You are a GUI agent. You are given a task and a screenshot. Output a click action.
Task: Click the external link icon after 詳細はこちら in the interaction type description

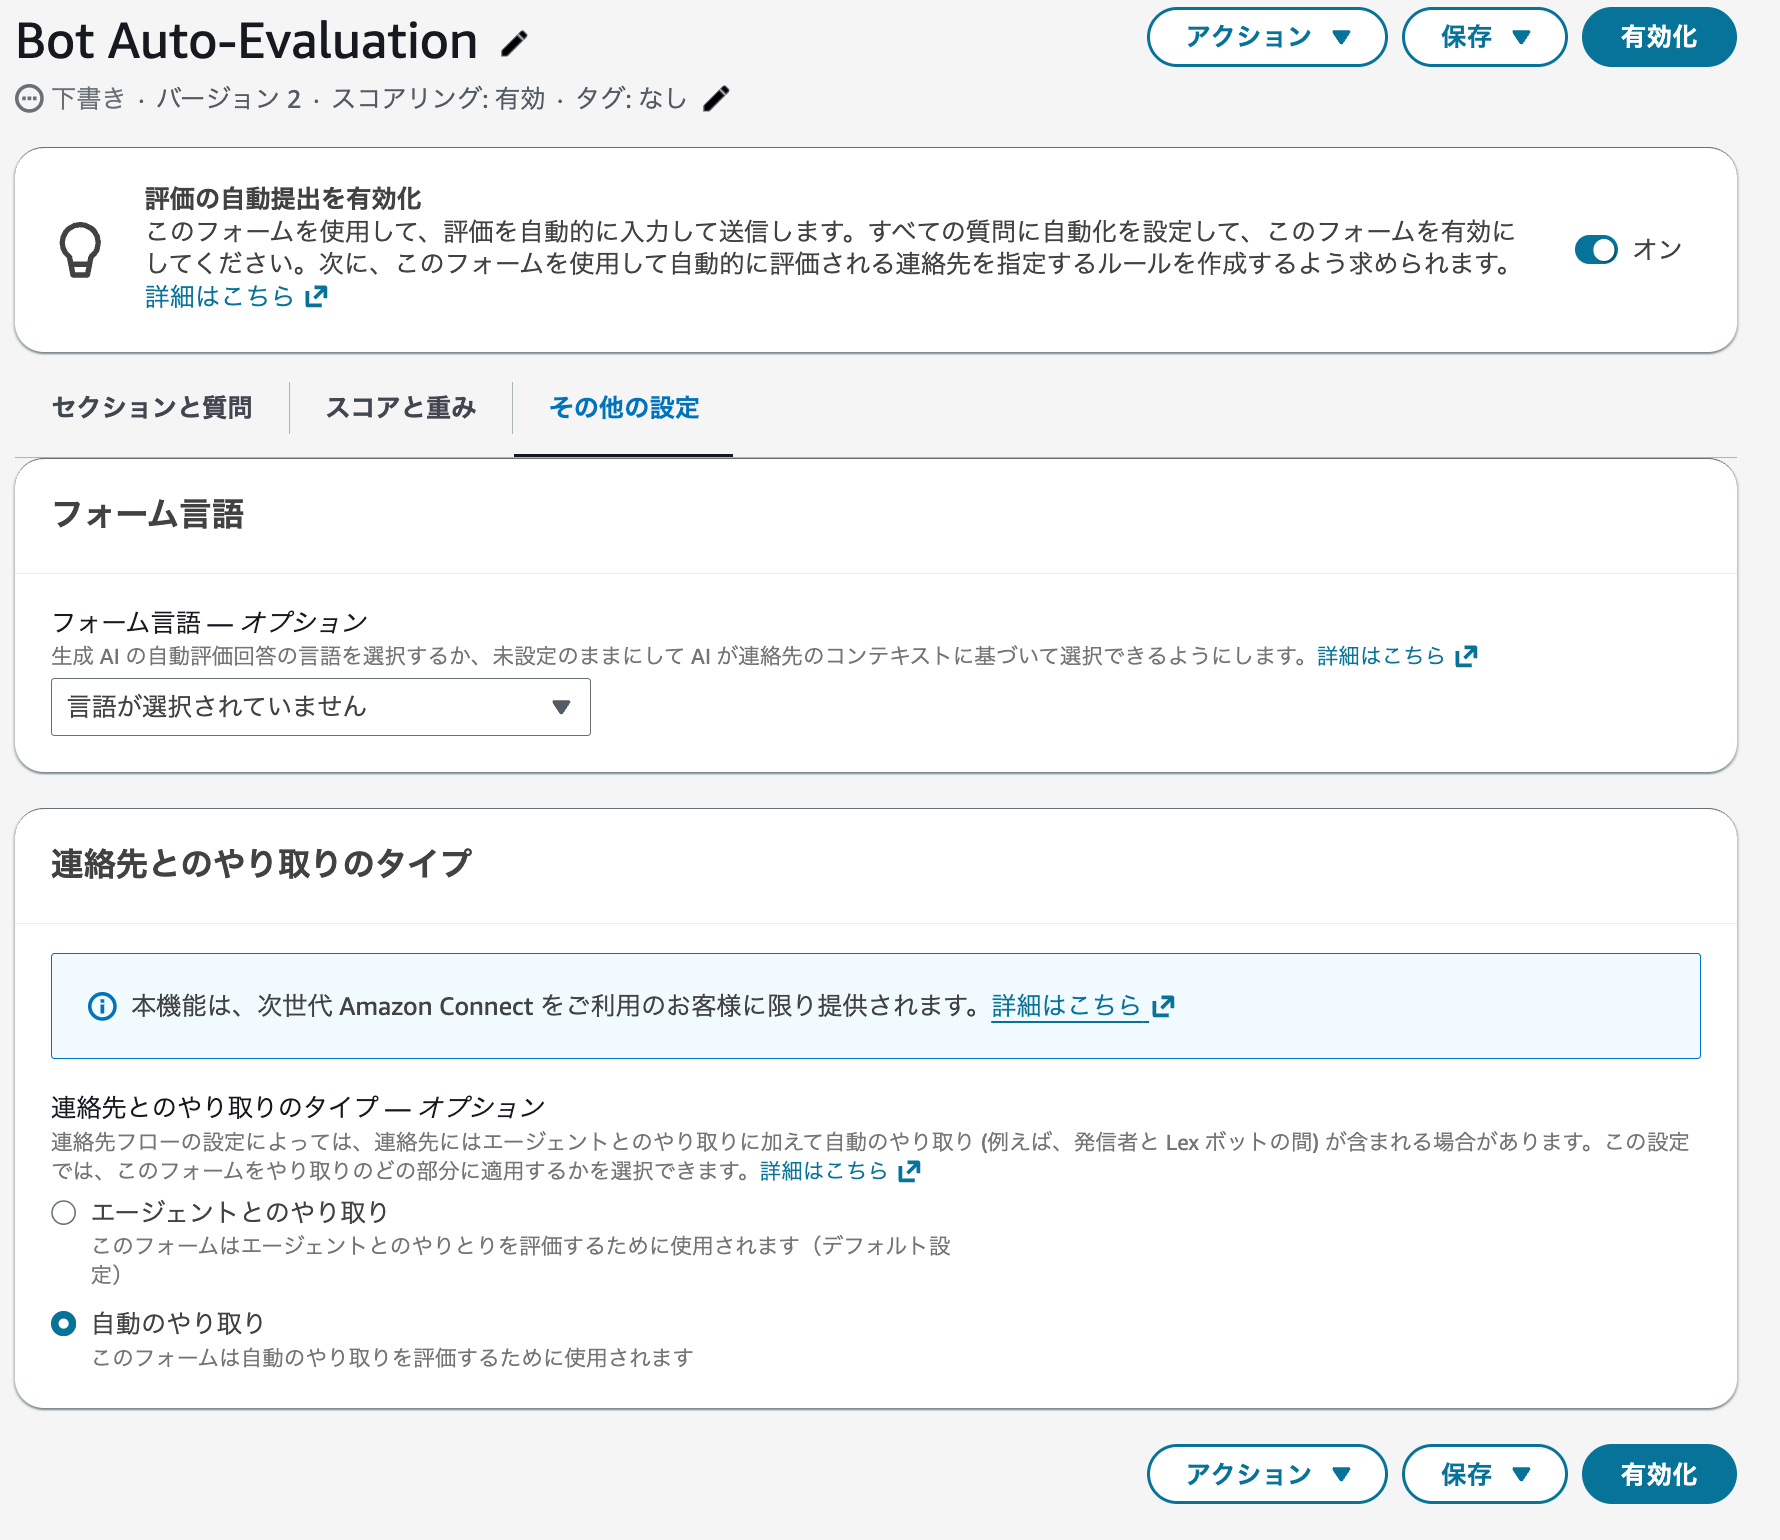[908, 1171]
